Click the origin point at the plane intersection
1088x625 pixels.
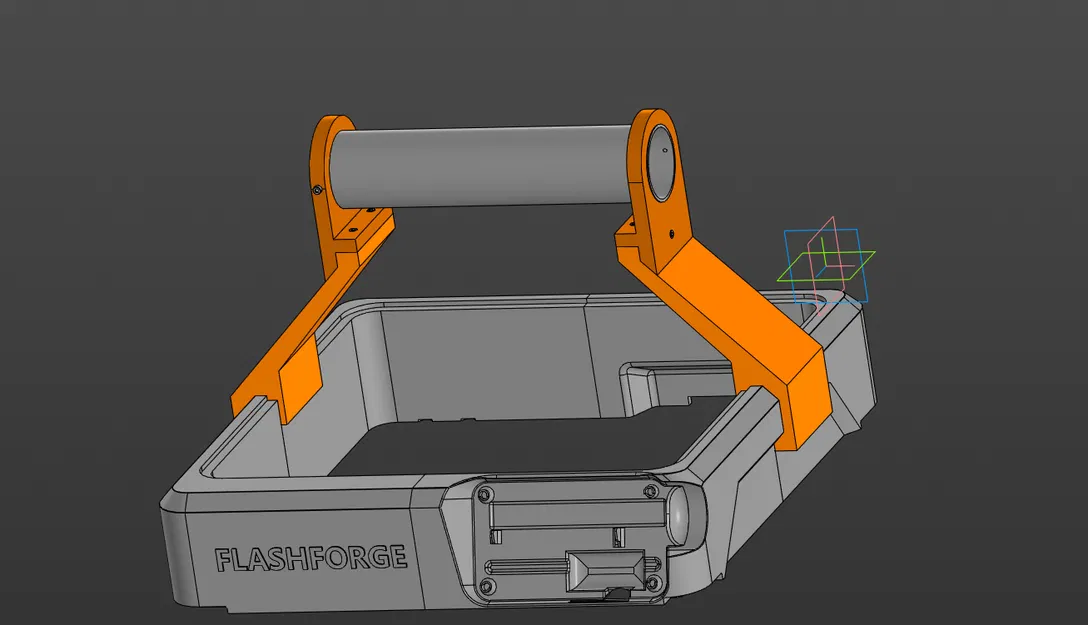coord(824,266)
